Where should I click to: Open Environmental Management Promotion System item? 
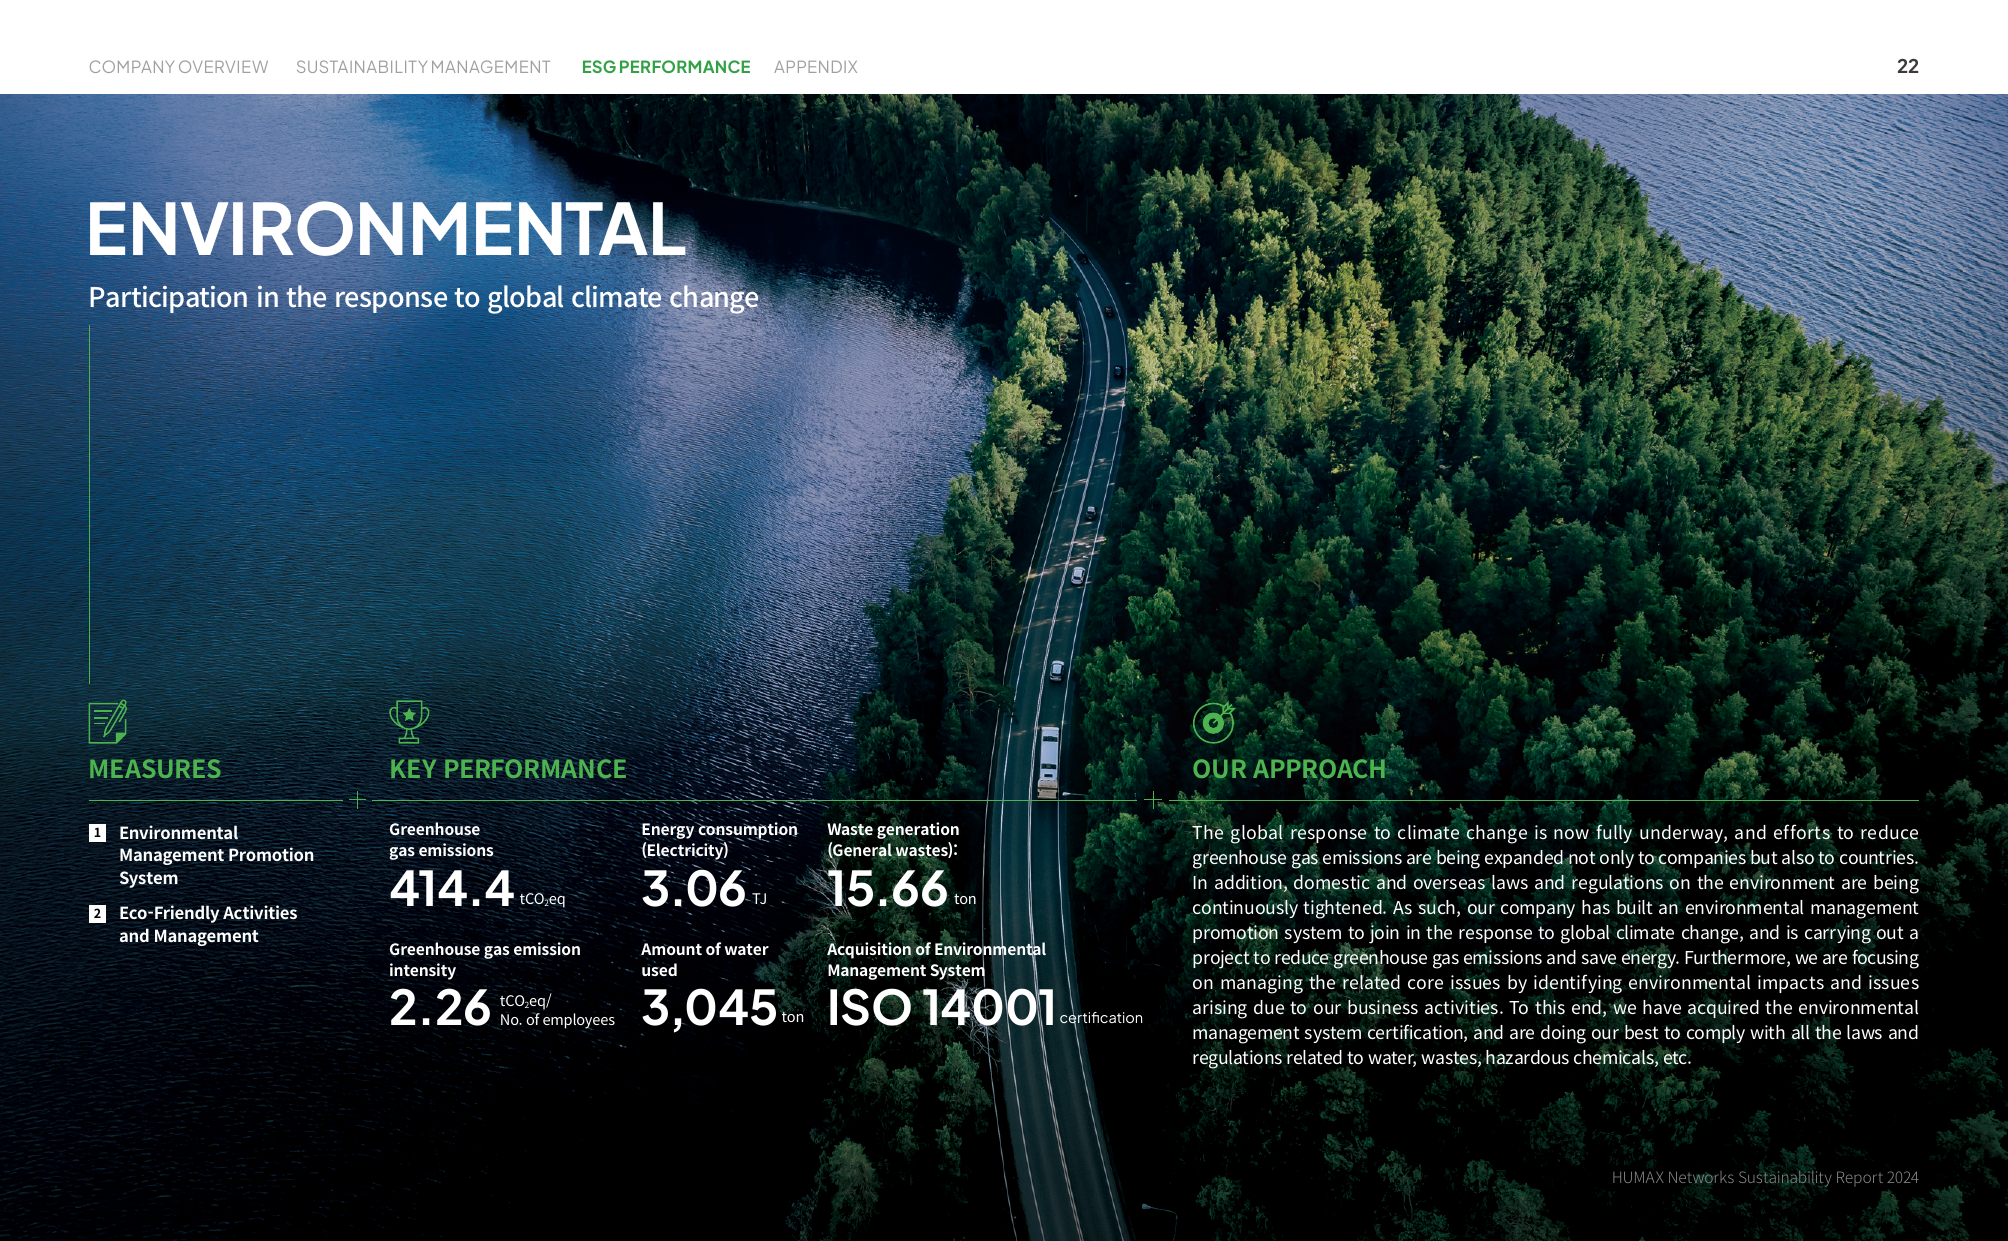(216, 855)
